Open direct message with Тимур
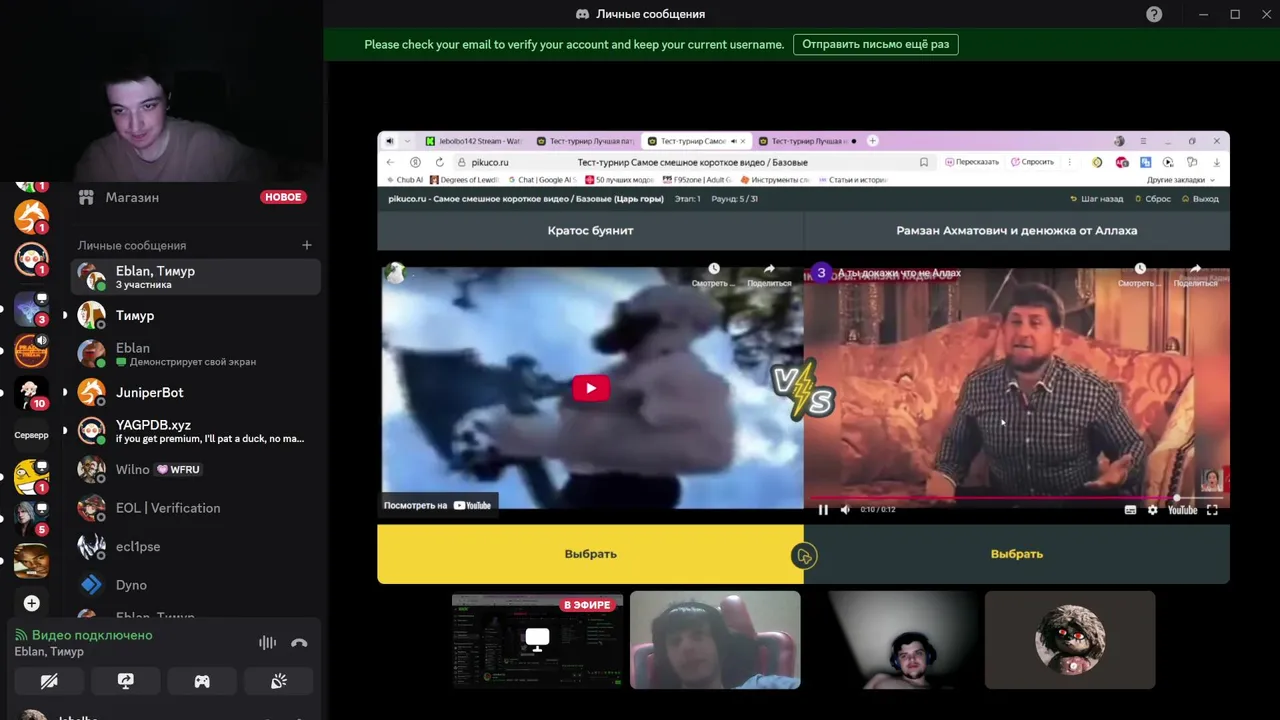 [x=196, y=315]
